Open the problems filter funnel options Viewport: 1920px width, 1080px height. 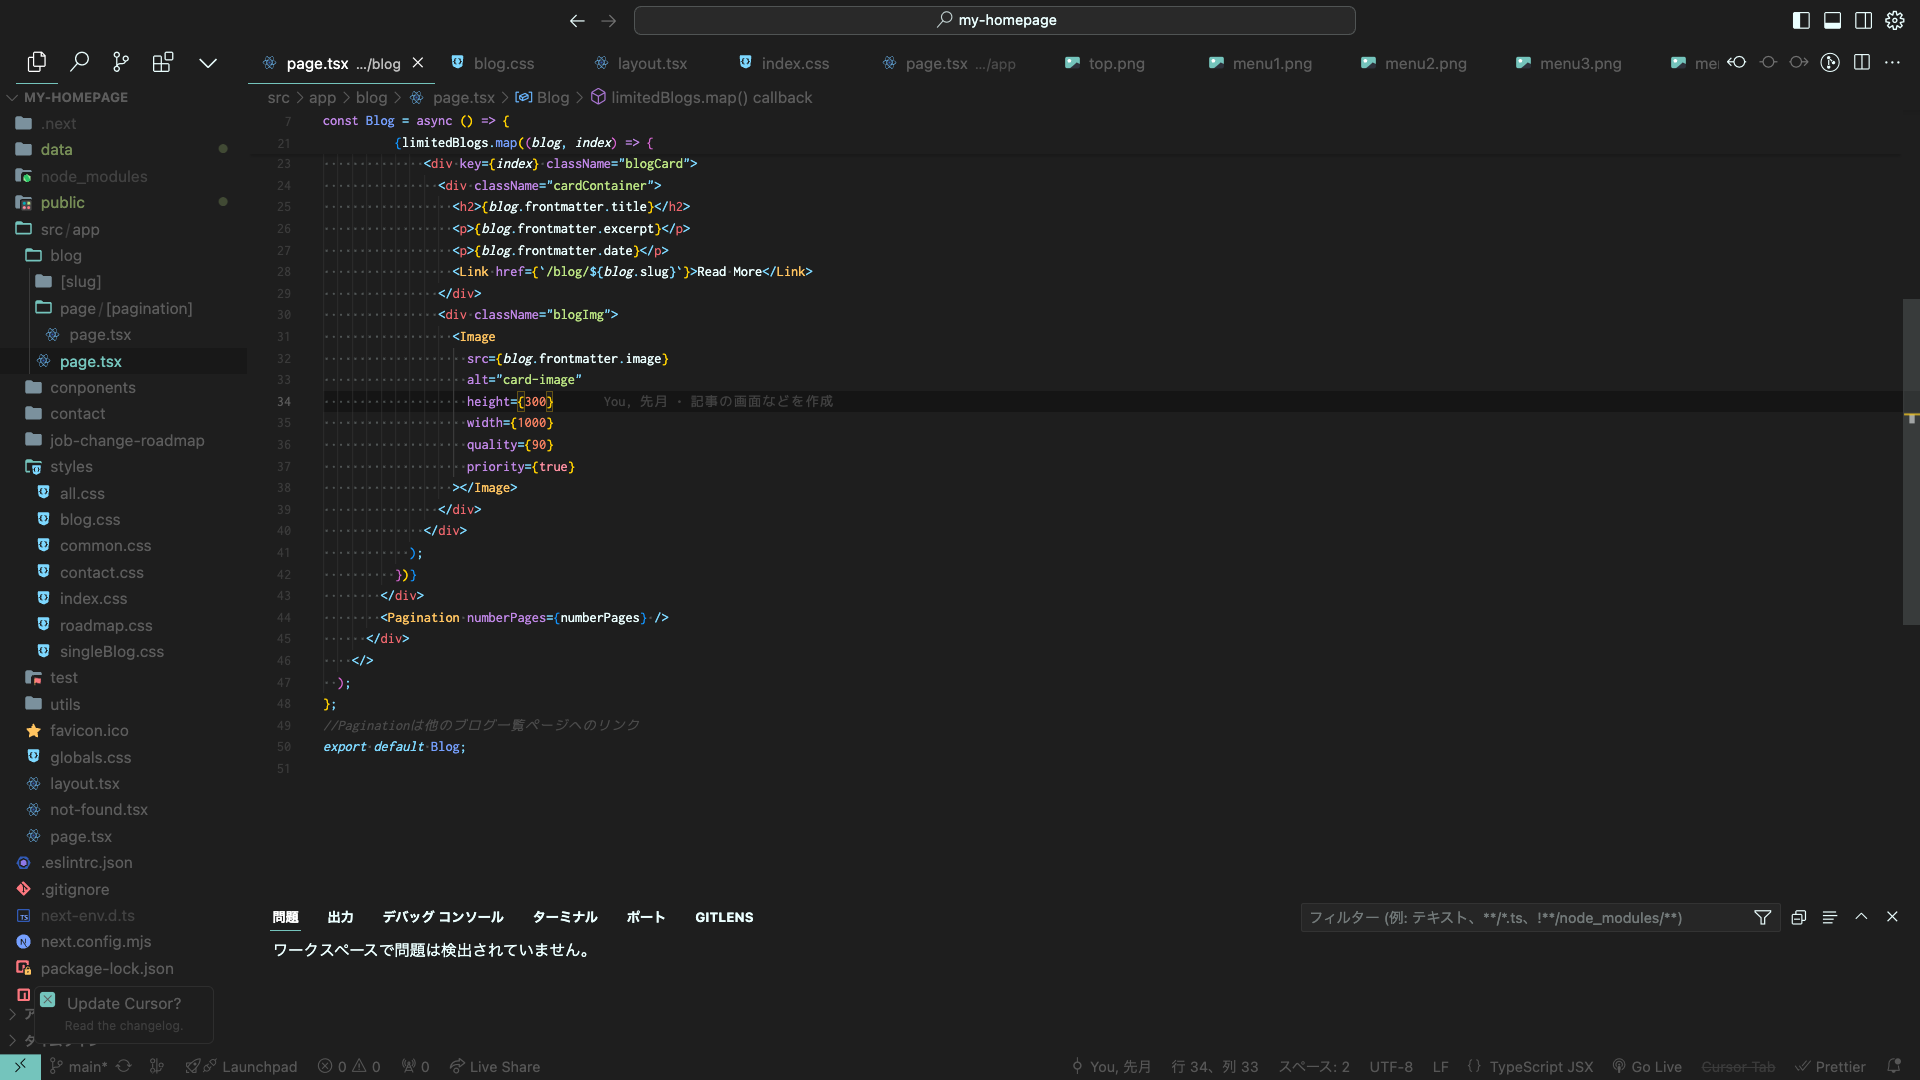coord(1763,917)
